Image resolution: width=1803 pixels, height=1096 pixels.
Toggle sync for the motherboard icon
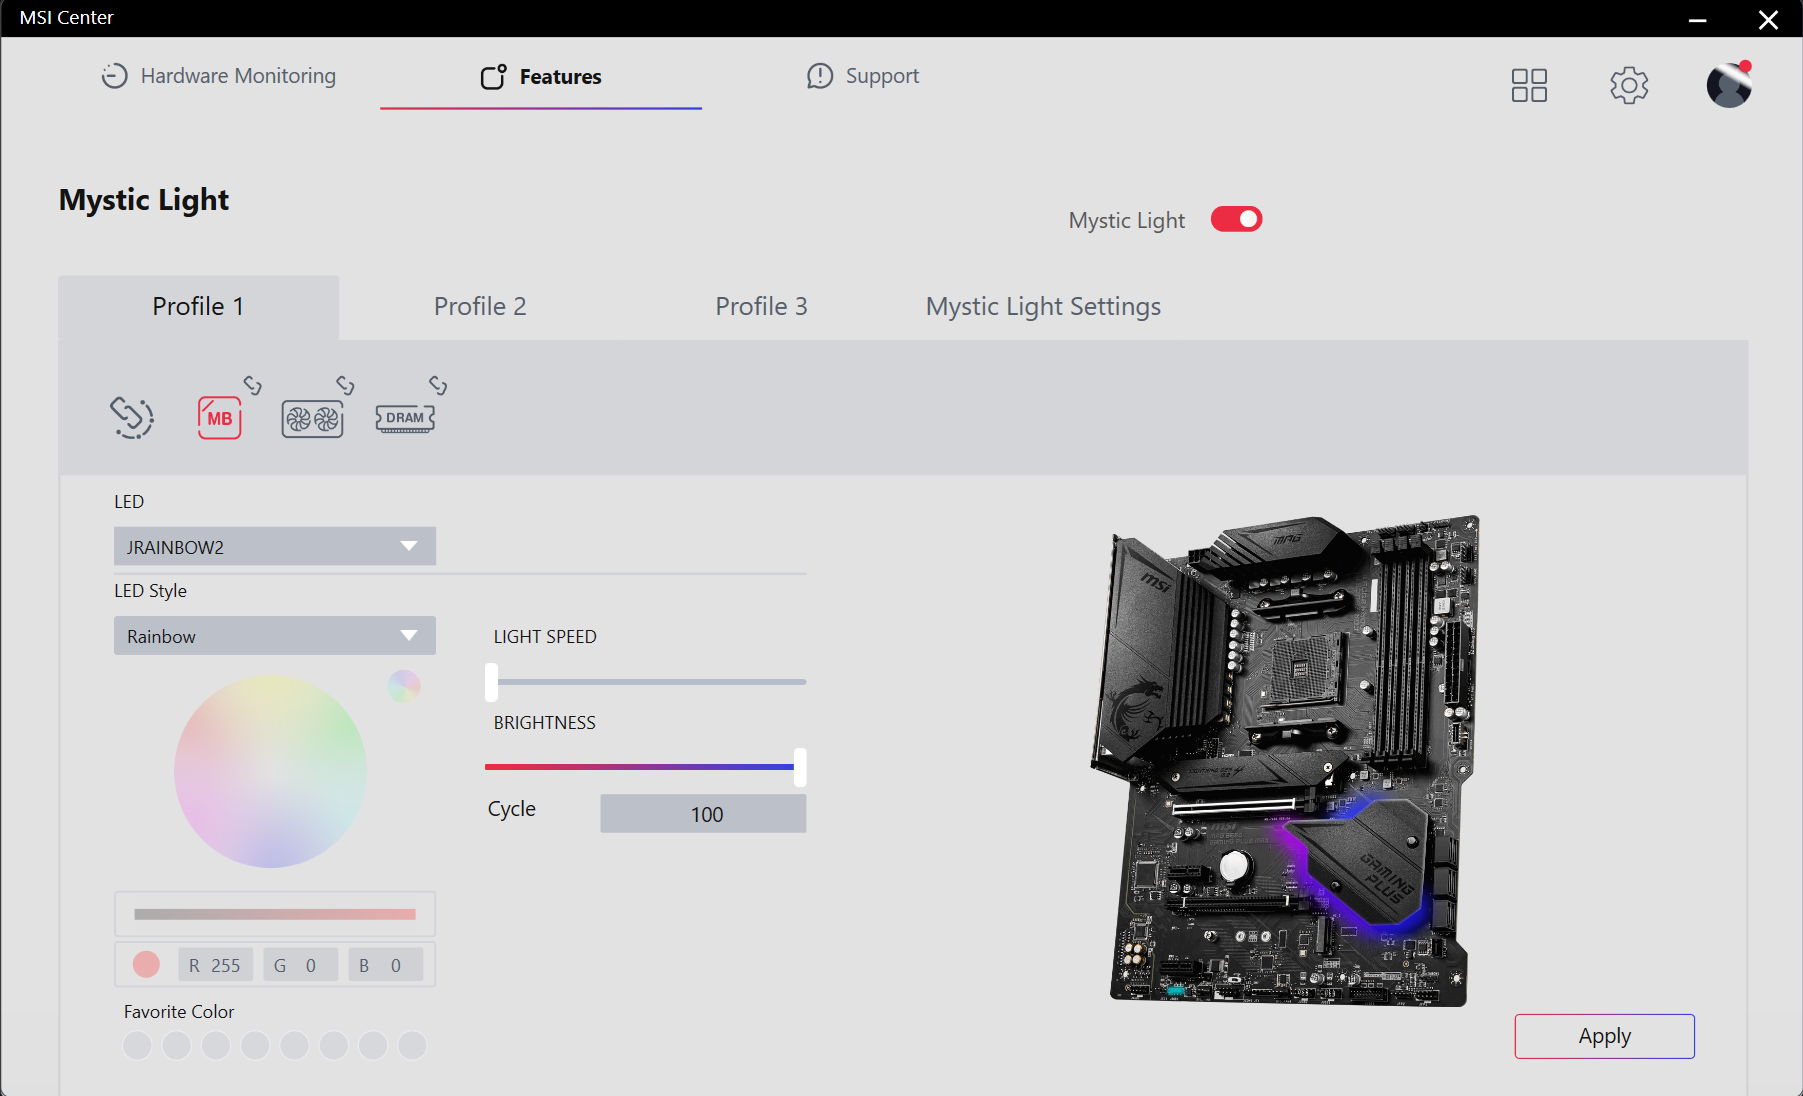[251, 385]
